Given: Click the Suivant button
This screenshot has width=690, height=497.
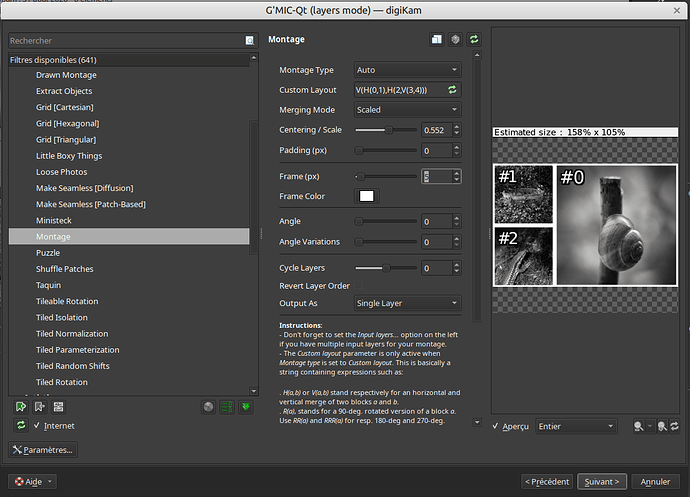Looking at the screenshot, I should [602, 482].
